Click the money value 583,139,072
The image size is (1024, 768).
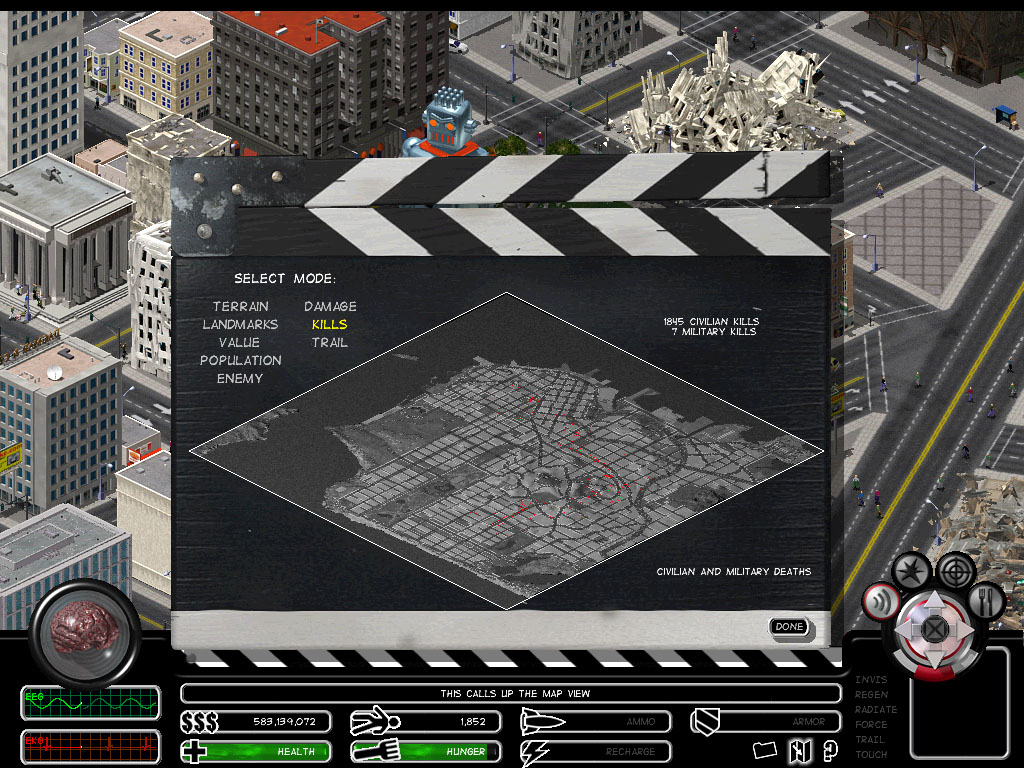285,722
